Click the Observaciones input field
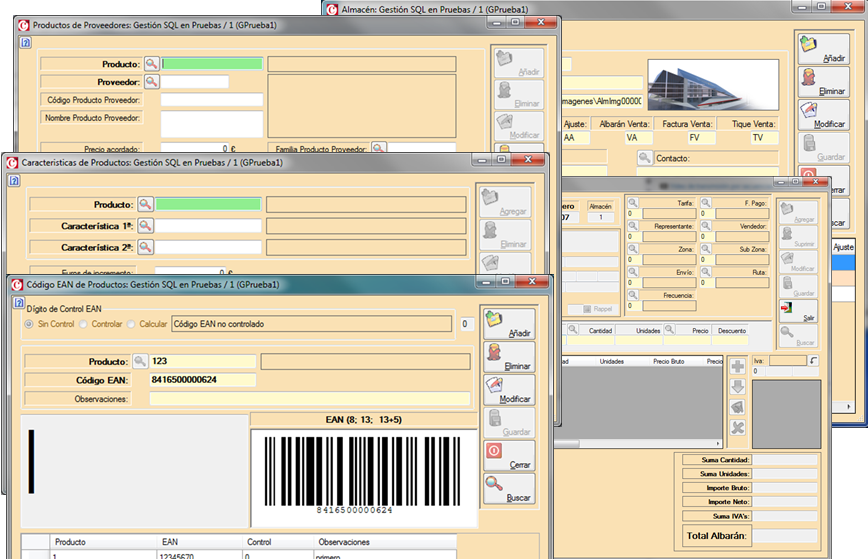 point(309,398)
